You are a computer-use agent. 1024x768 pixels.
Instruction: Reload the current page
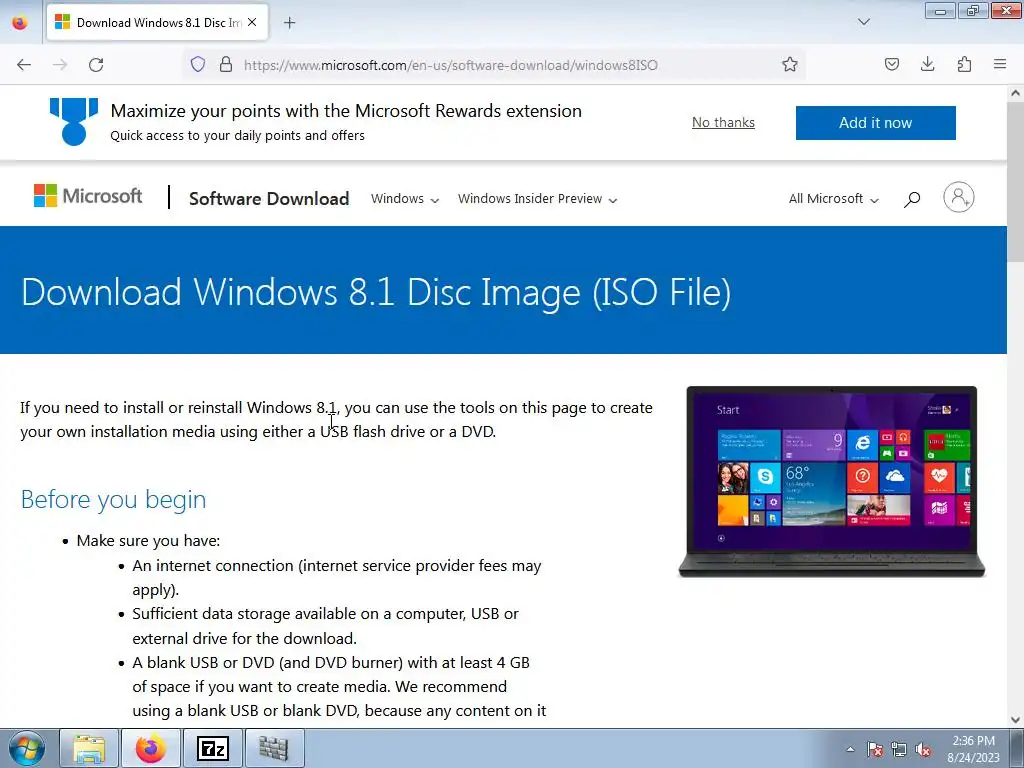(x=96, y=65)
